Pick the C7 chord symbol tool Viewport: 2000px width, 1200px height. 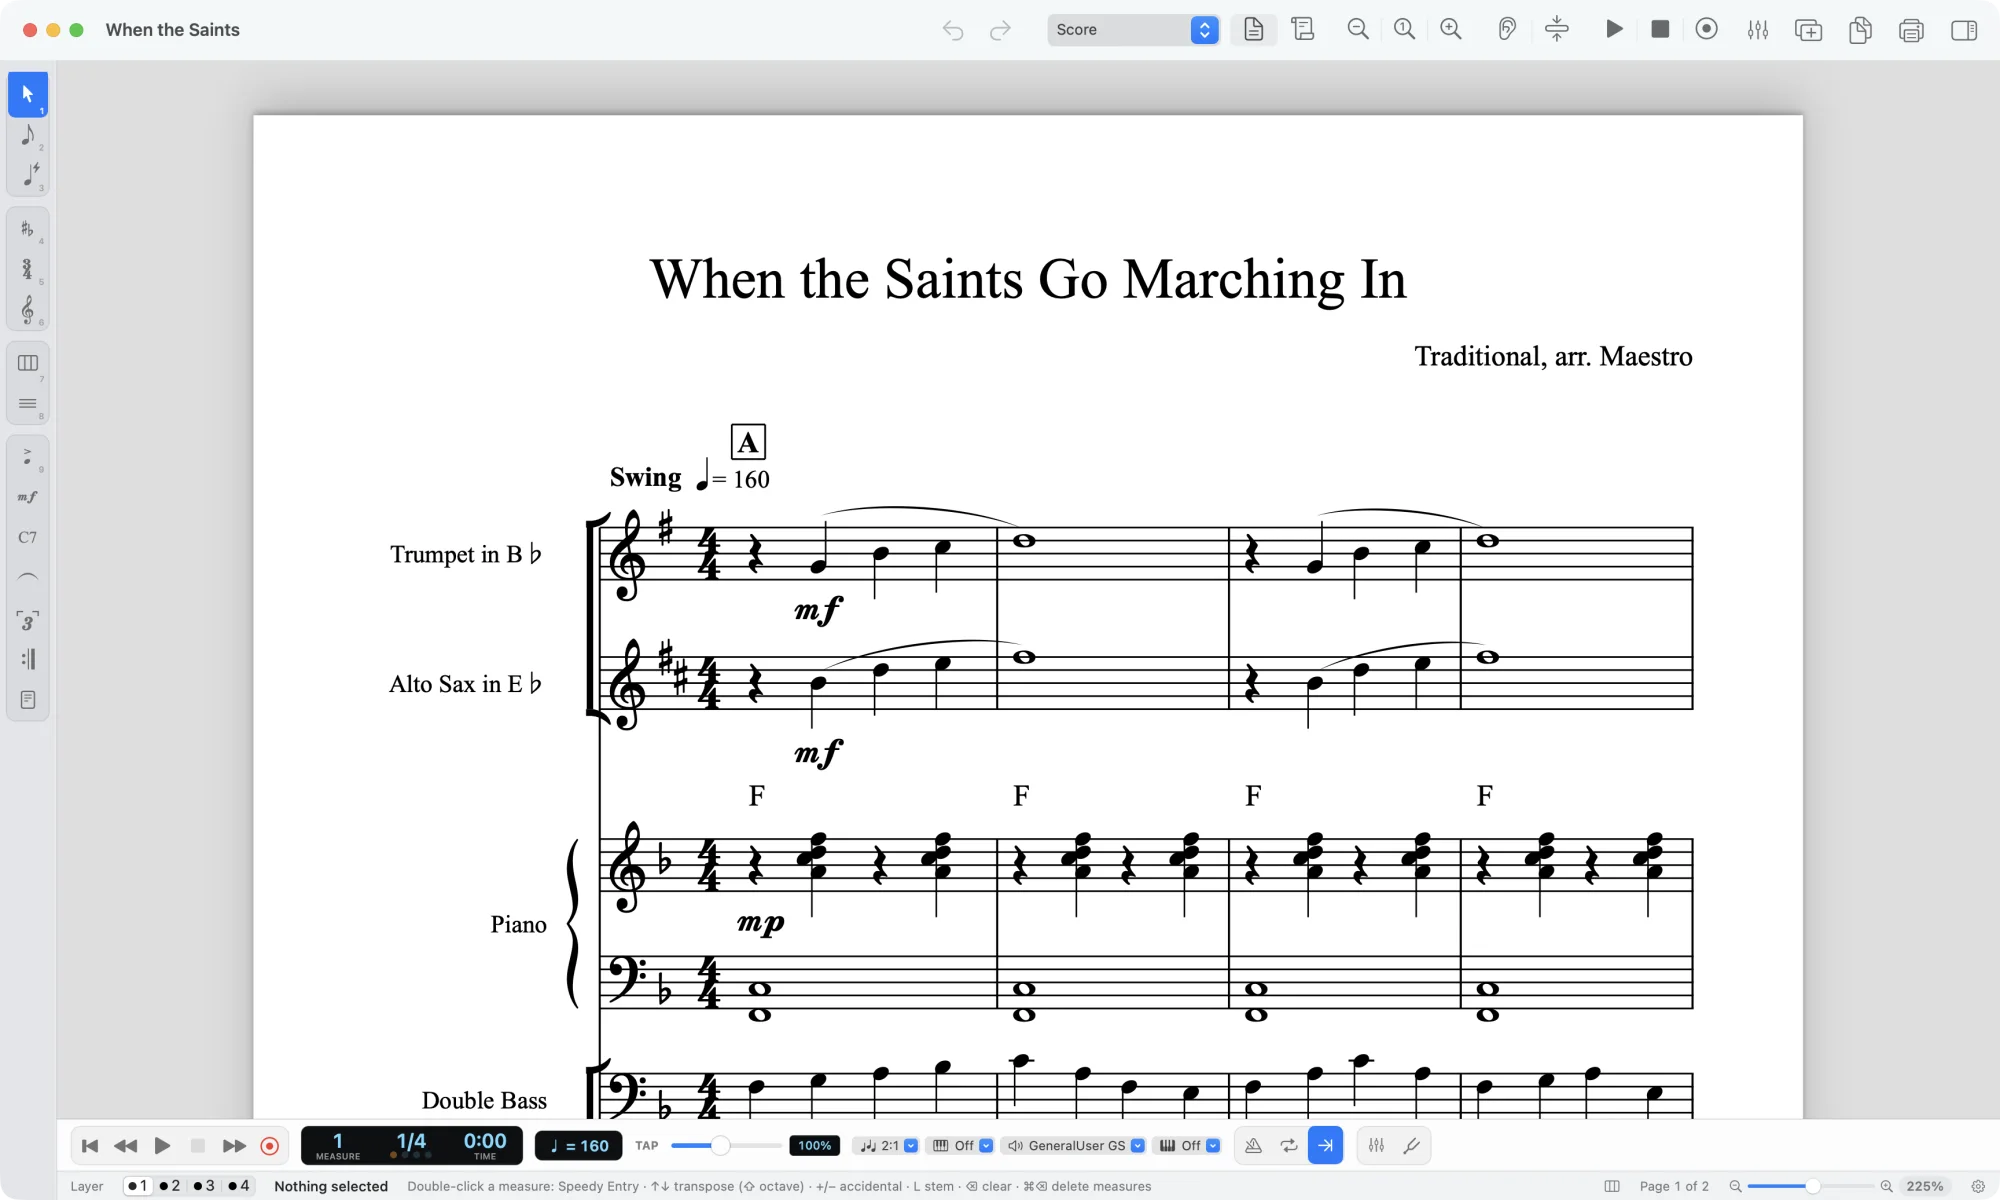click(x=28, y=537)
